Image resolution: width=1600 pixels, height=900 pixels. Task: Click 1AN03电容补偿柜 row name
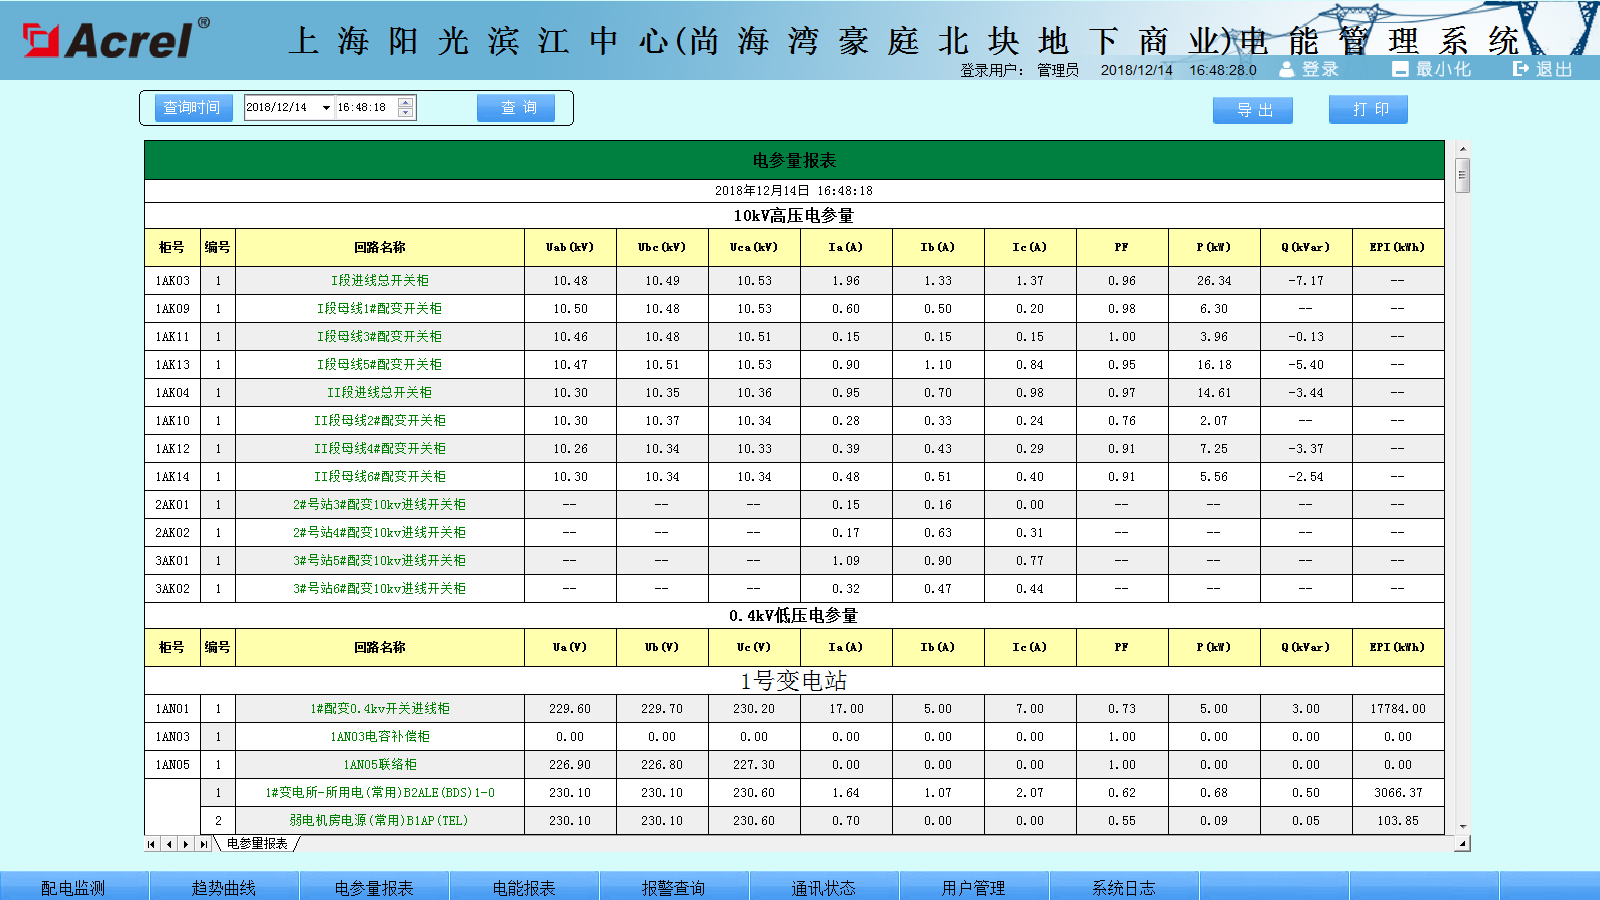pos(380,737)
